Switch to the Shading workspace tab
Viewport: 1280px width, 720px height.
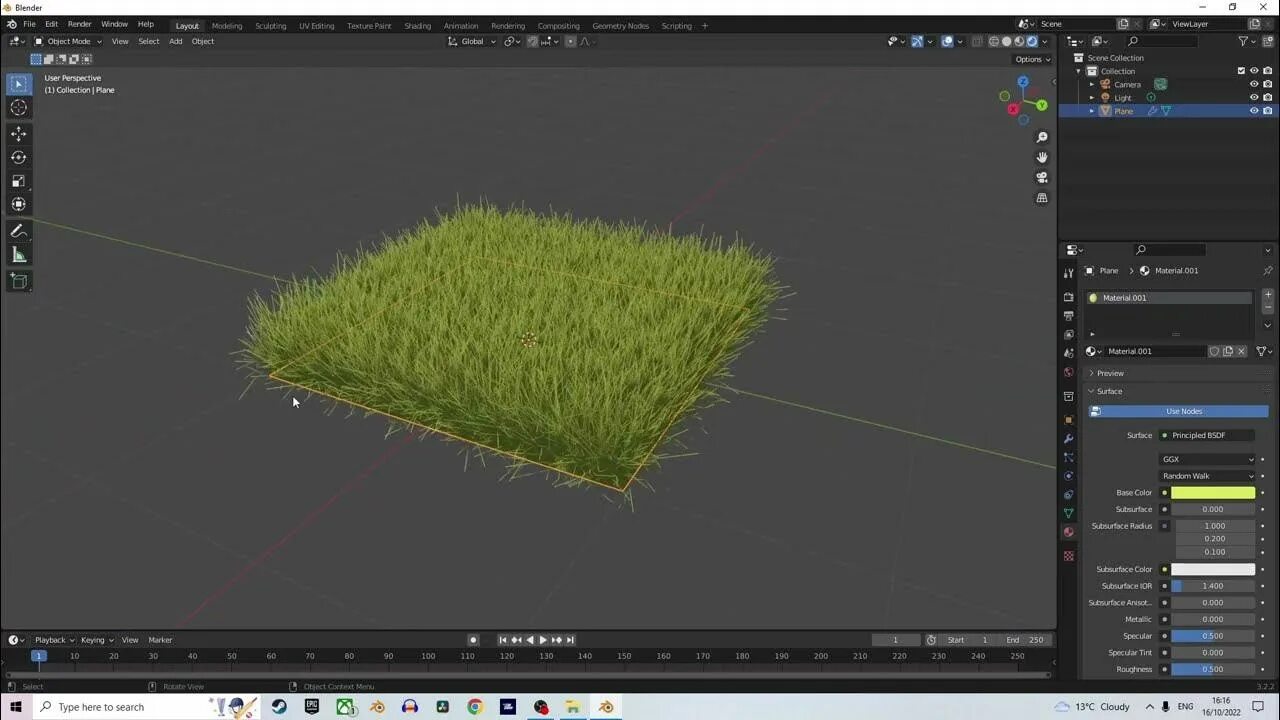point(417,25)
